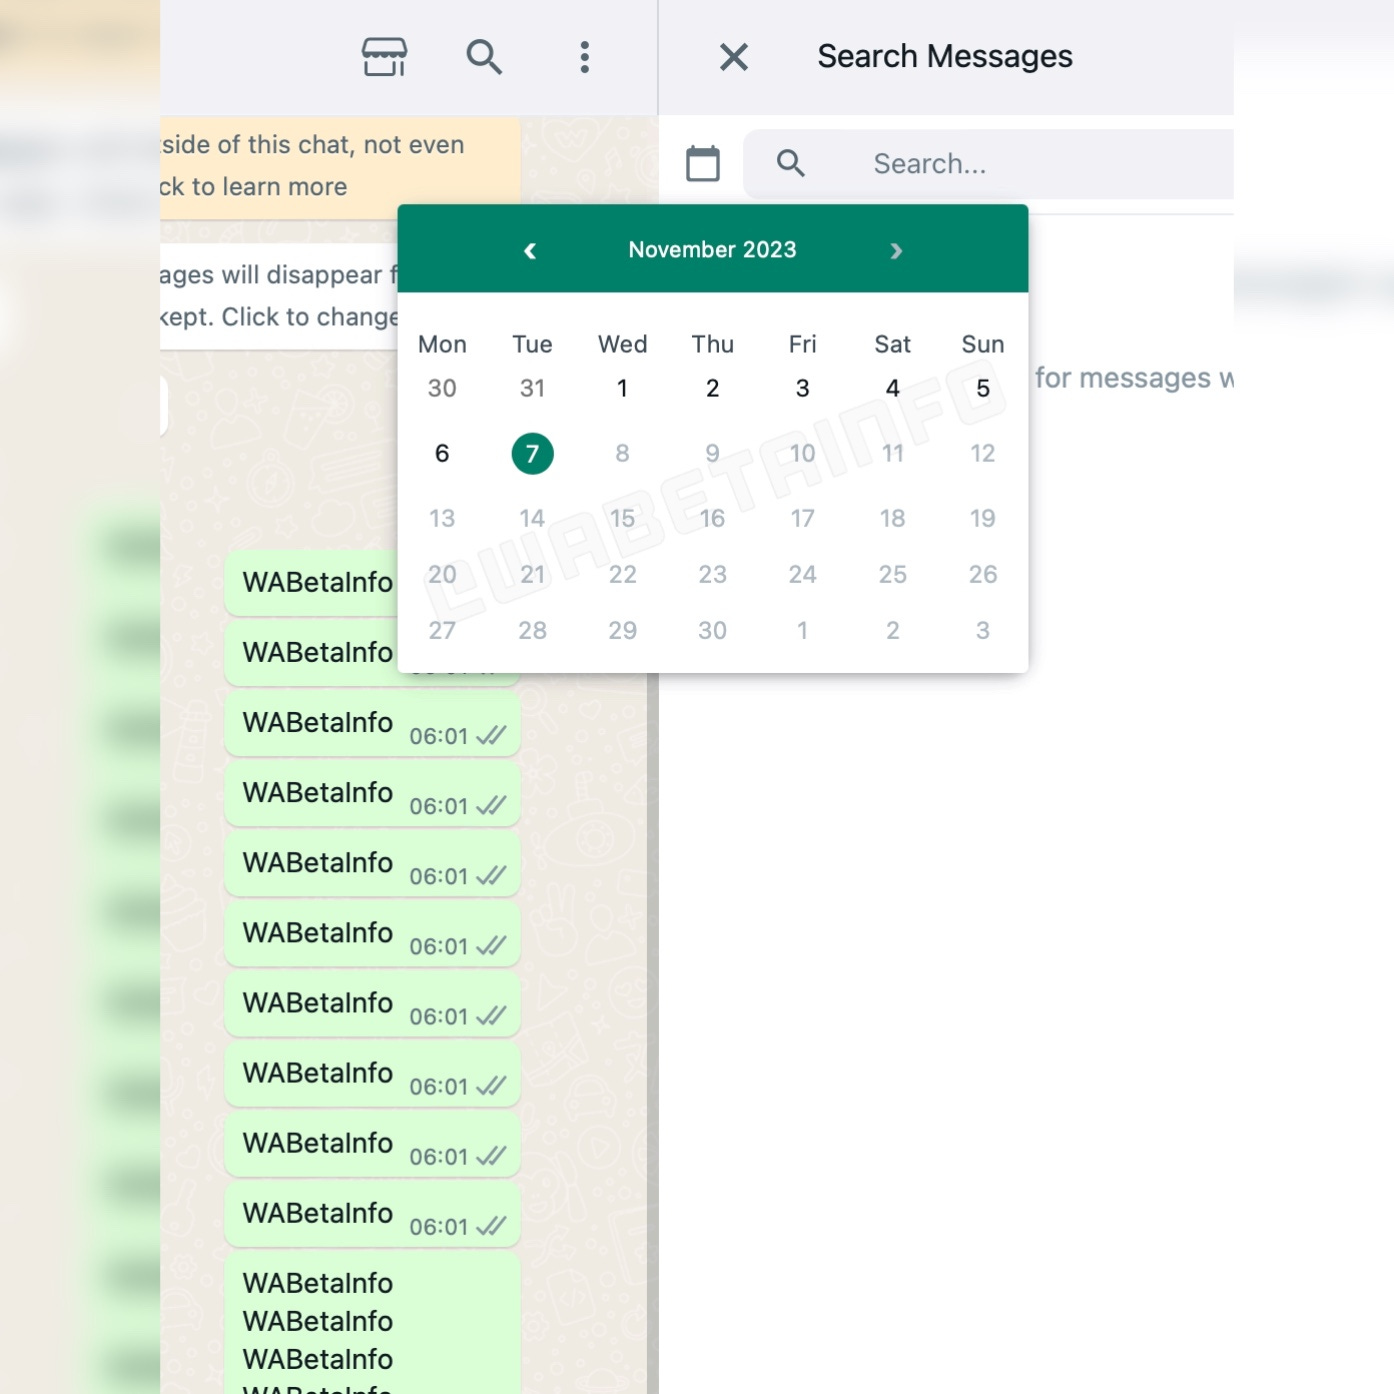Select Sunday November 5 date
The width and height of the screenshot is (1394, 1394).
point(983,388)
